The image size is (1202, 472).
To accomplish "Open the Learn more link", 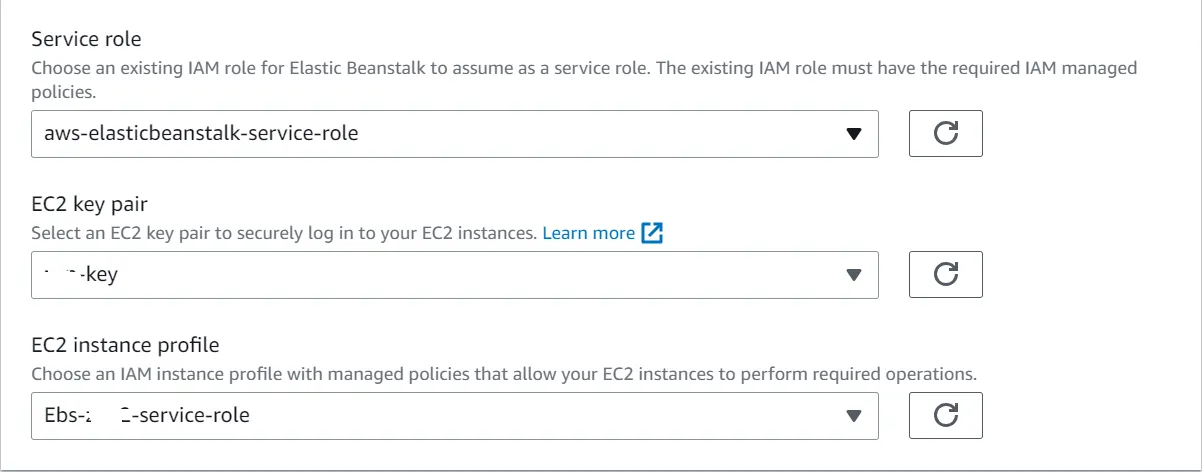I will coord(588,233).
